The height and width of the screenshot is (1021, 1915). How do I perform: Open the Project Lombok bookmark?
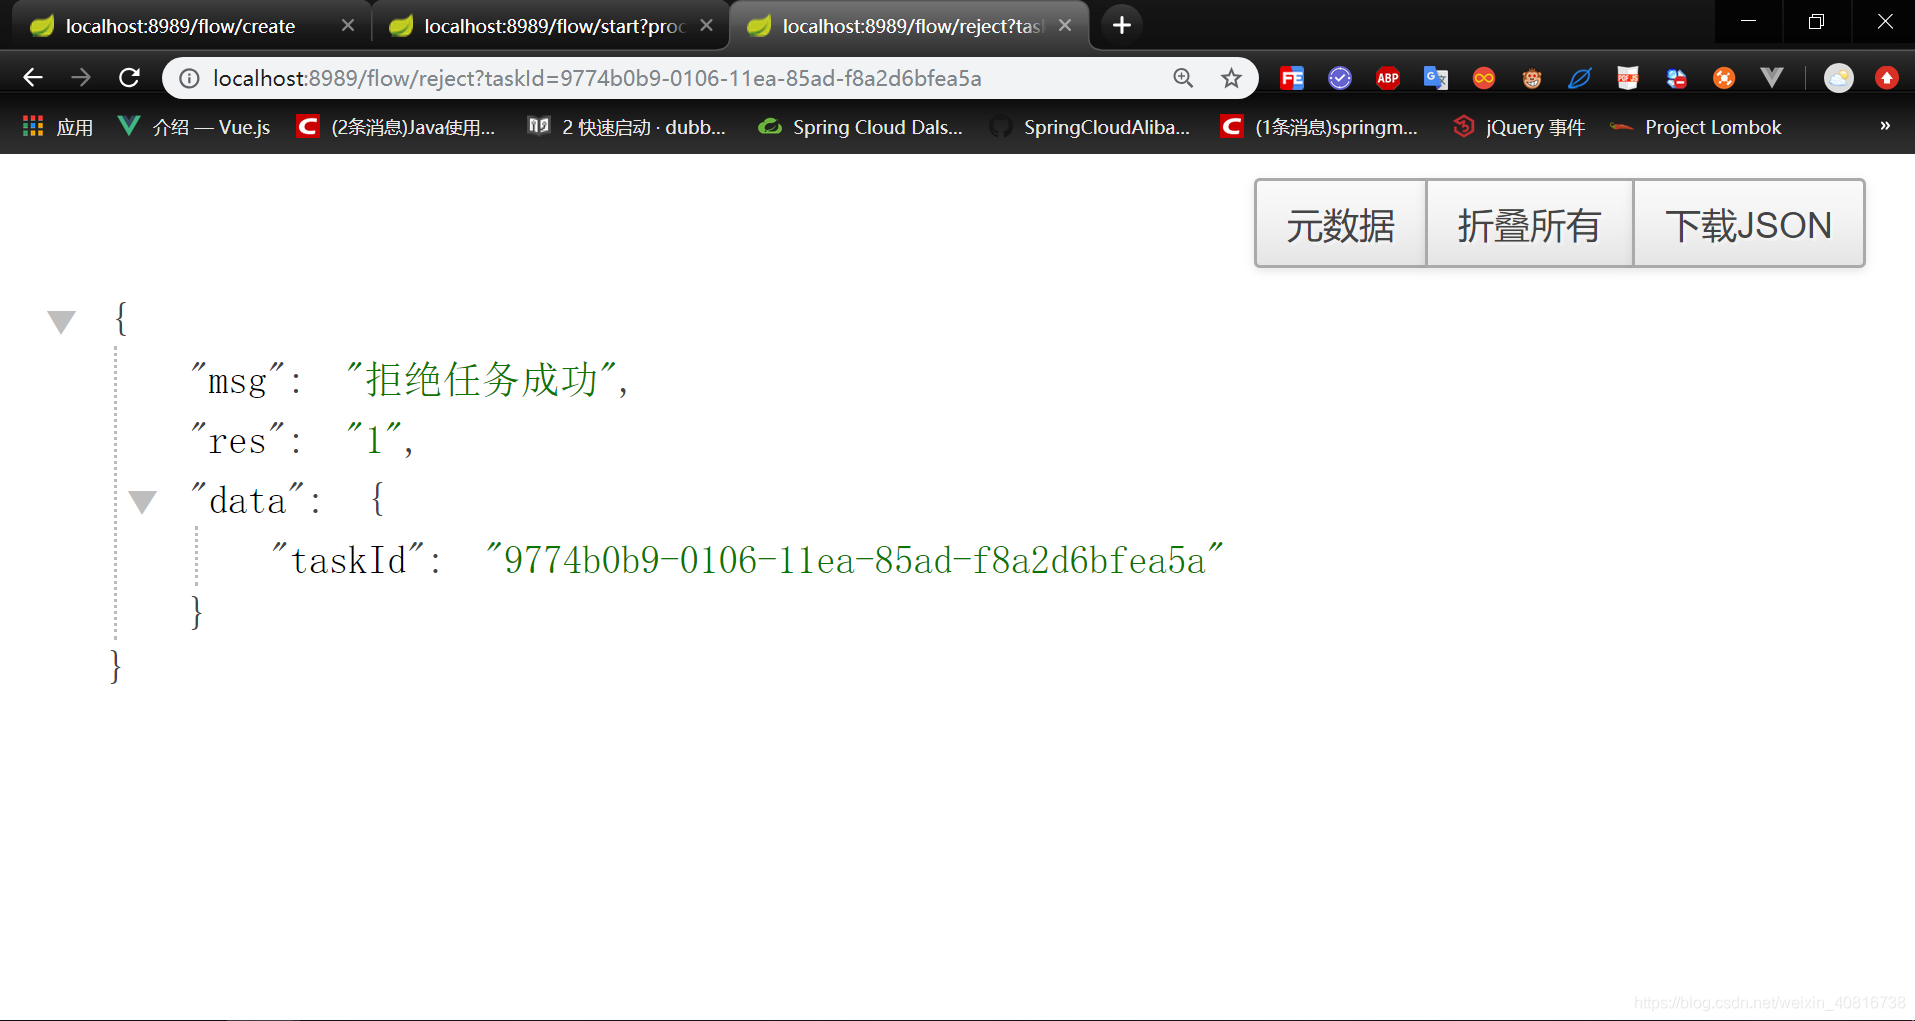click(1696, 127)
